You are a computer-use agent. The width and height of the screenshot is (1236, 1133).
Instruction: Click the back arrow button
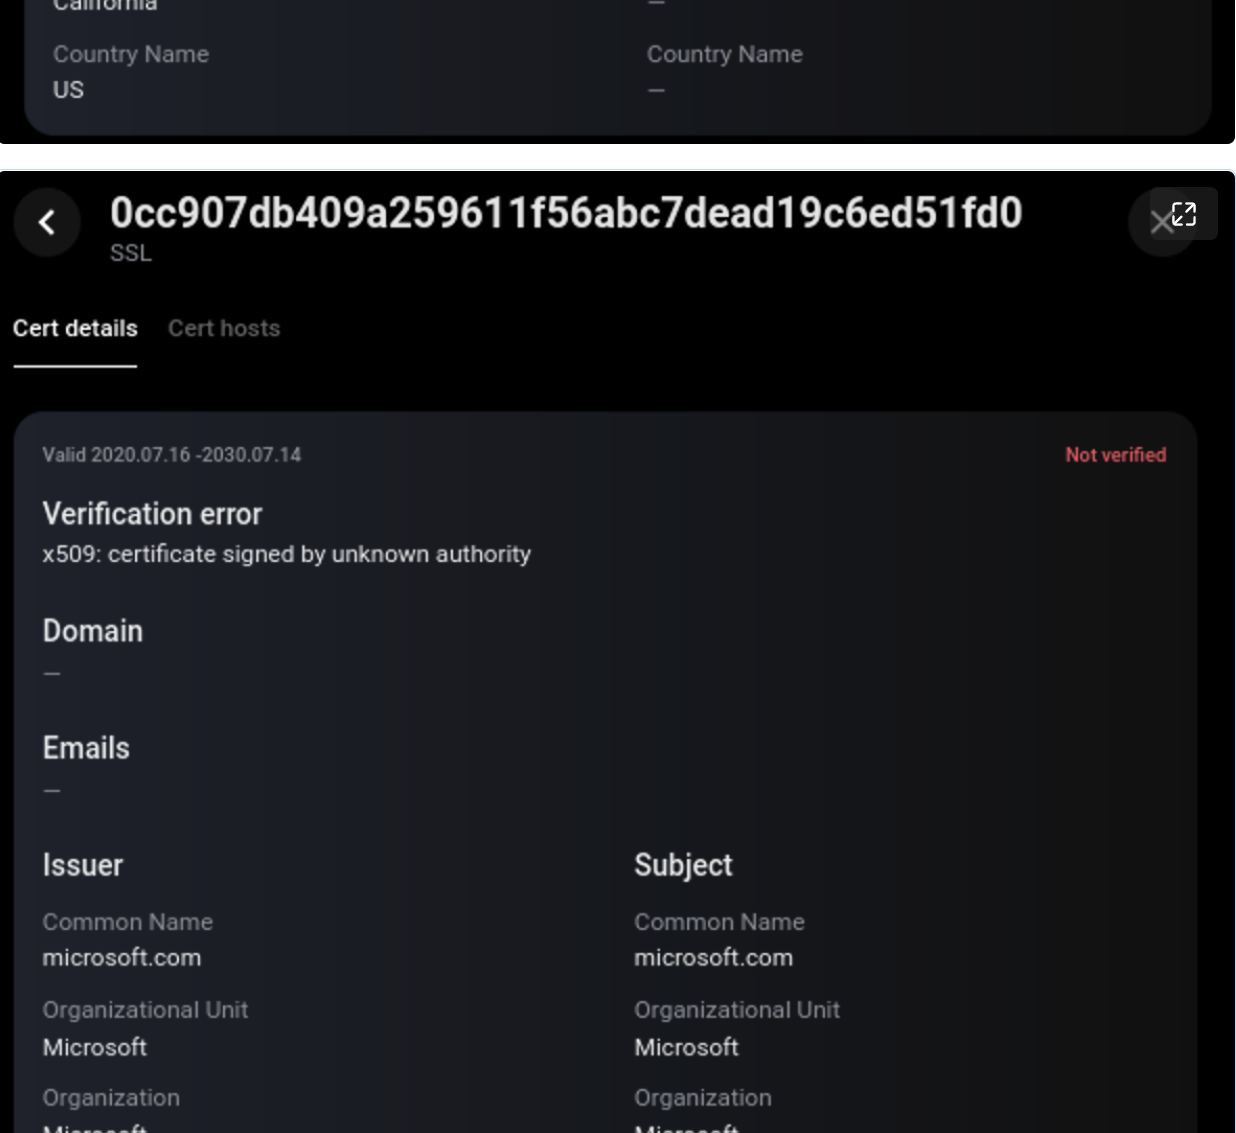pyautogui.click(x=47, y=222)
